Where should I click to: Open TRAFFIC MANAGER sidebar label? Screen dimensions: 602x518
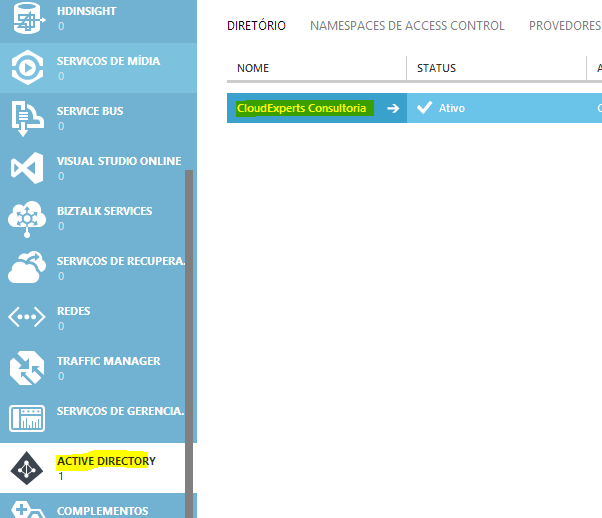tap(109, 361)
